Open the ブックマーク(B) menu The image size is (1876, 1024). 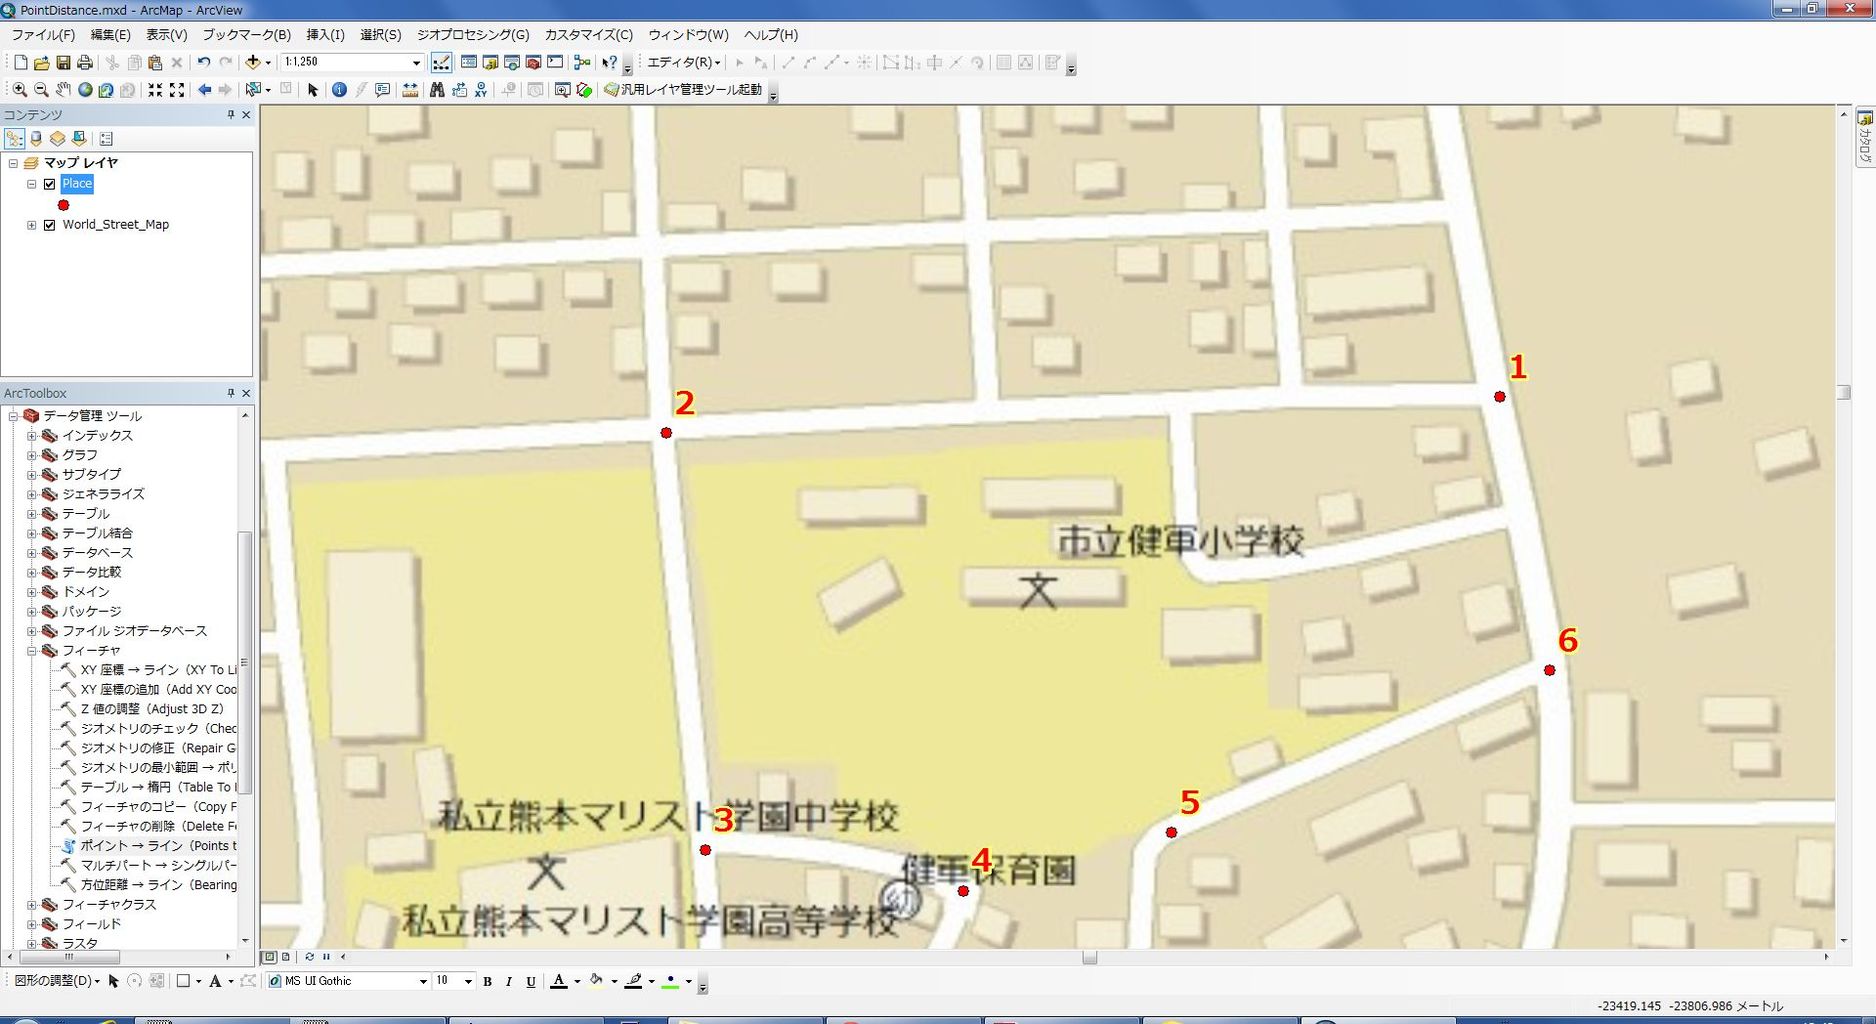tap(247, 35)
